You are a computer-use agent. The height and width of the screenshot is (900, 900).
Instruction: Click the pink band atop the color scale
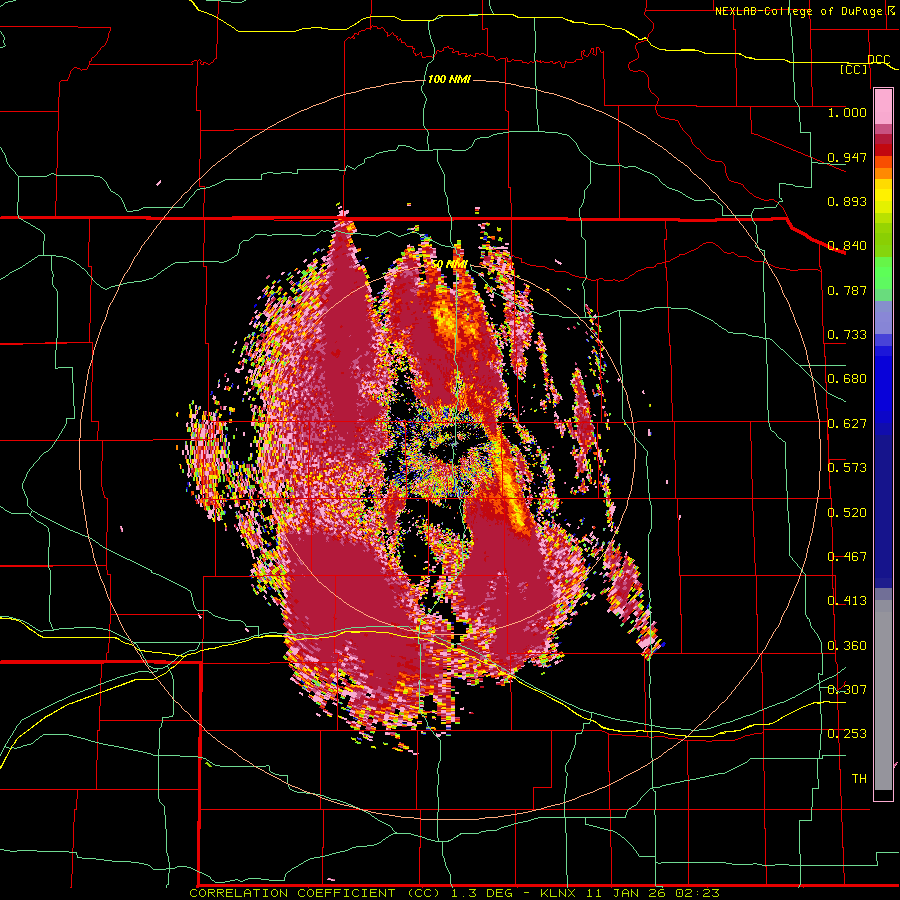tap(883, 106)
